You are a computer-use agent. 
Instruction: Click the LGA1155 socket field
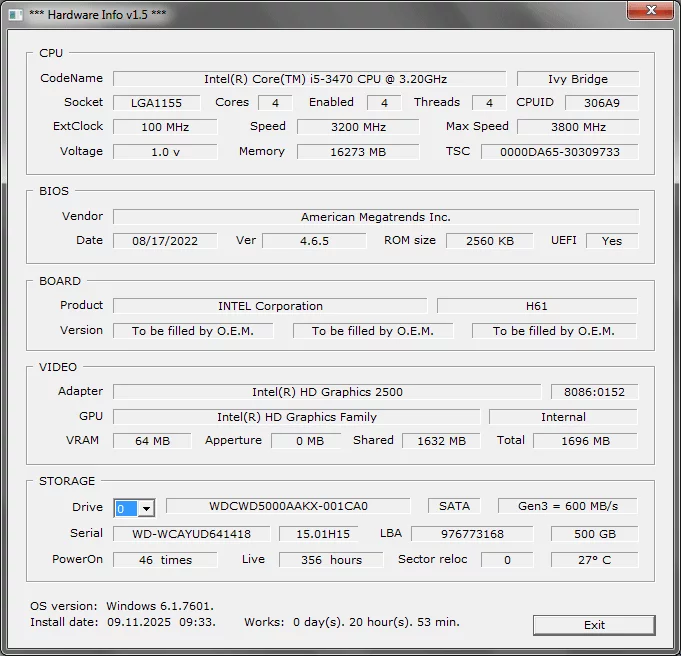156,103
